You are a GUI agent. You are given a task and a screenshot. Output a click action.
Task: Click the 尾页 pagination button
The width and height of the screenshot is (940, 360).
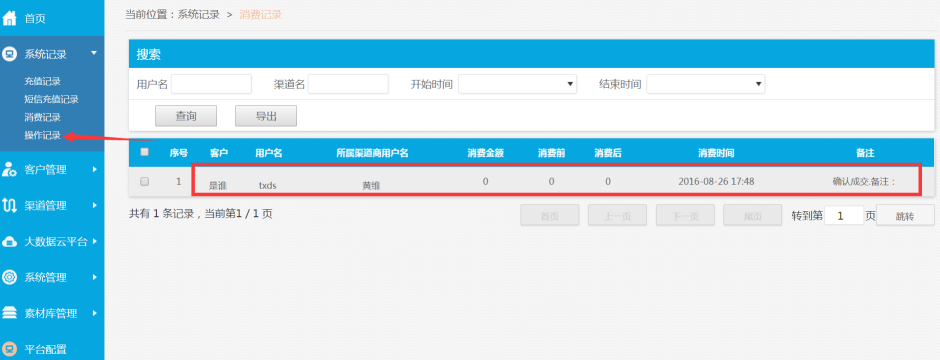click(753, 216)
